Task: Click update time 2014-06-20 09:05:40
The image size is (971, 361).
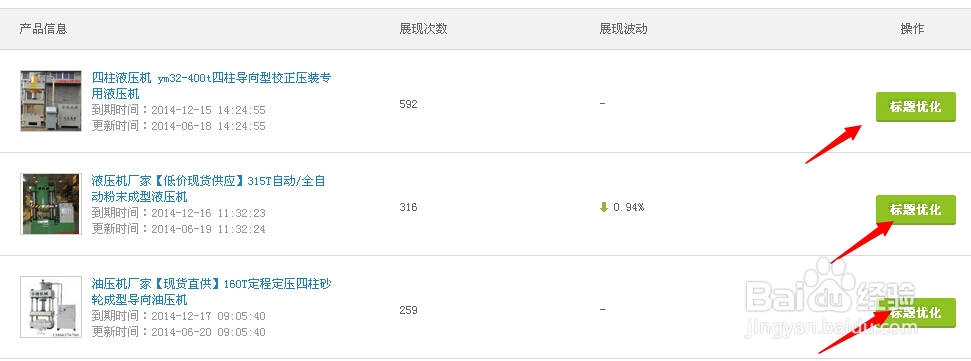Action: point(208,332)
